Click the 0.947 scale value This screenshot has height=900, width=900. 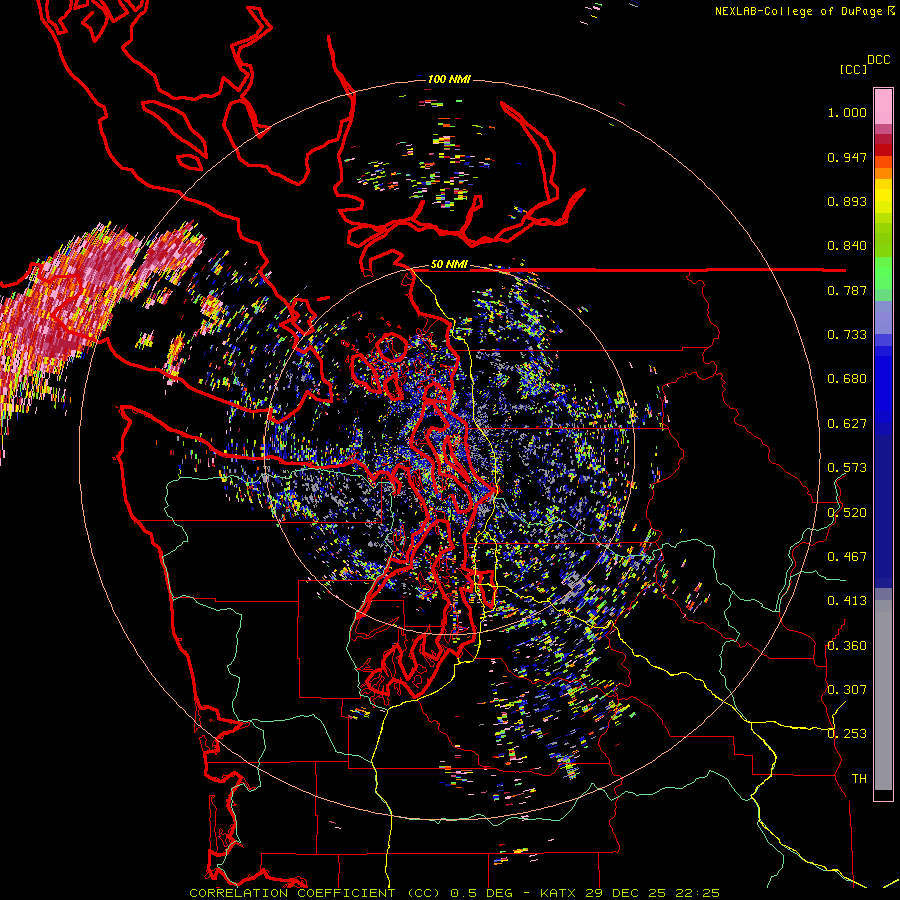click(x=847, y=157)
